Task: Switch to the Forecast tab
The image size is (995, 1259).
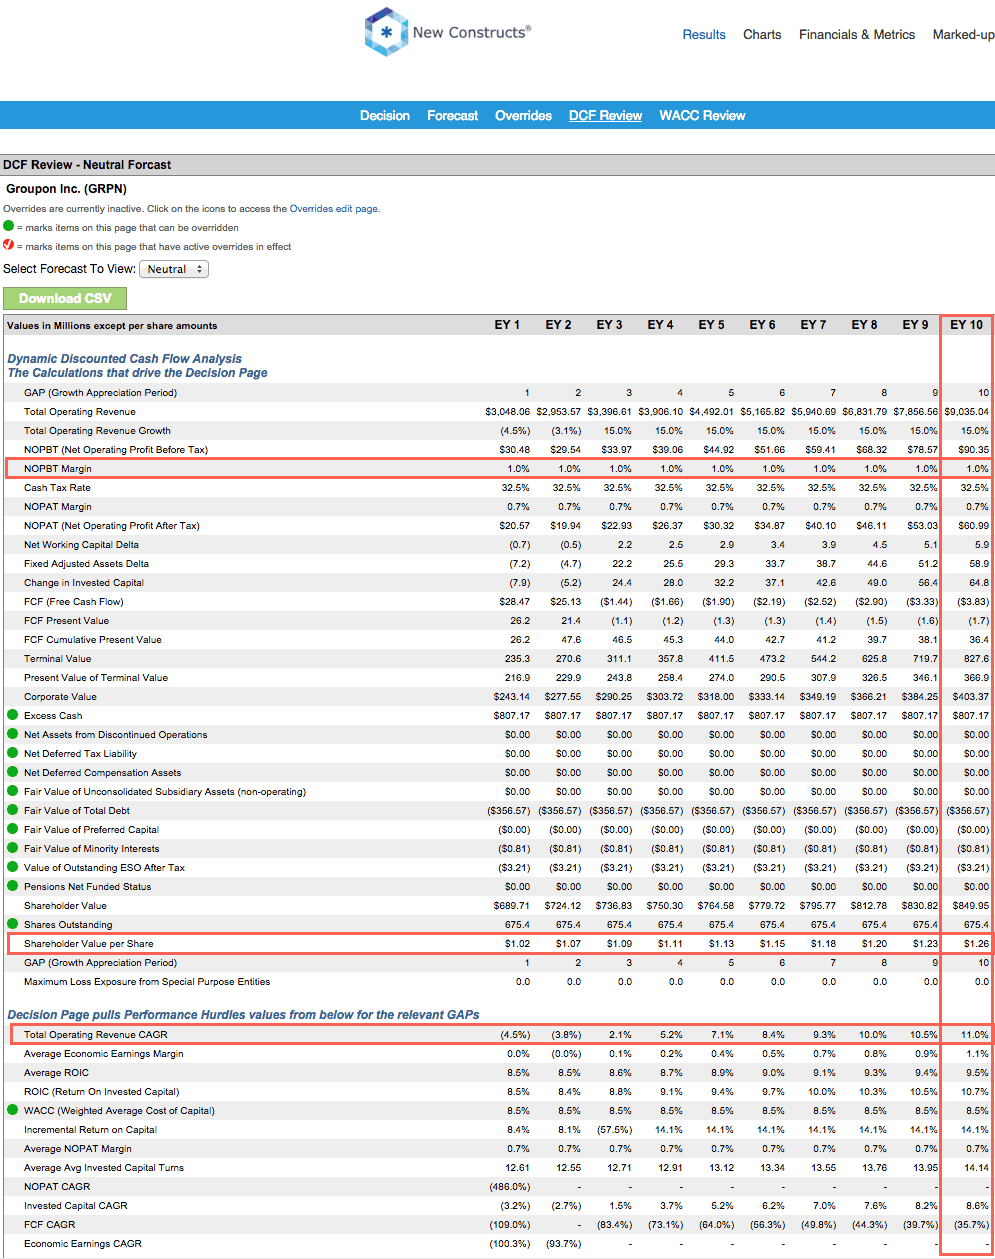Action: (x=453, y=115)
